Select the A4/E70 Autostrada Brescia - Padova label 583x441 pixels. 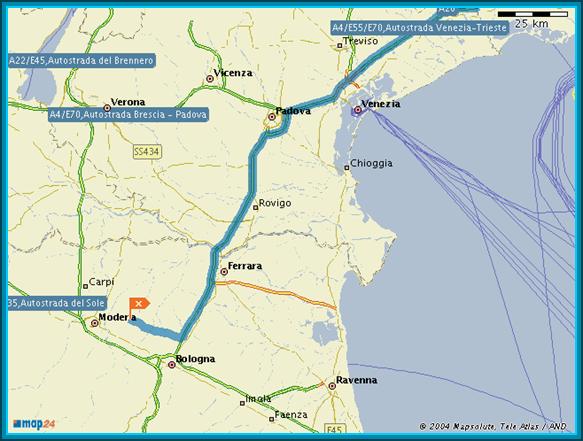(128, 115)
